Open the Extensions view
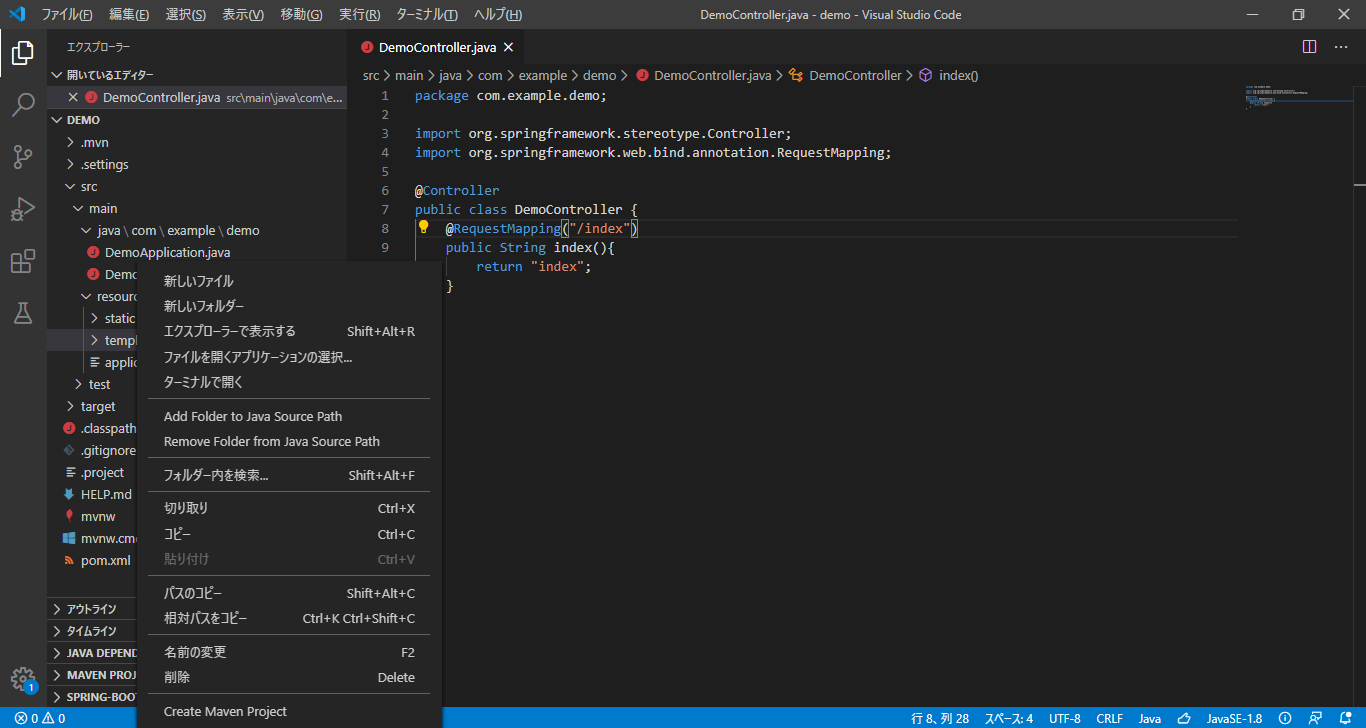1366x728 pixels. click(23, 262)
